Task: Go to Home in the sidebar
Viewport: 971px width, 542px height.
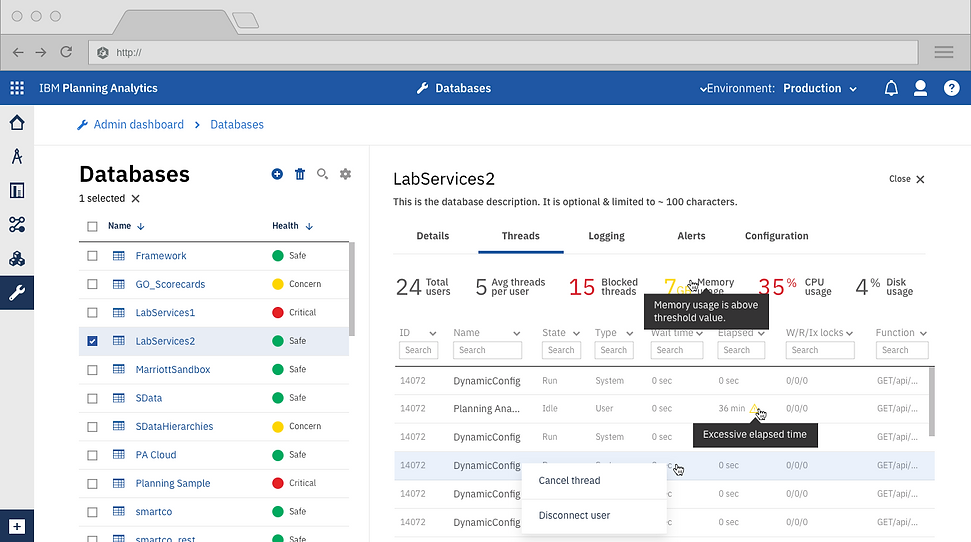Action: pos(17,123)
